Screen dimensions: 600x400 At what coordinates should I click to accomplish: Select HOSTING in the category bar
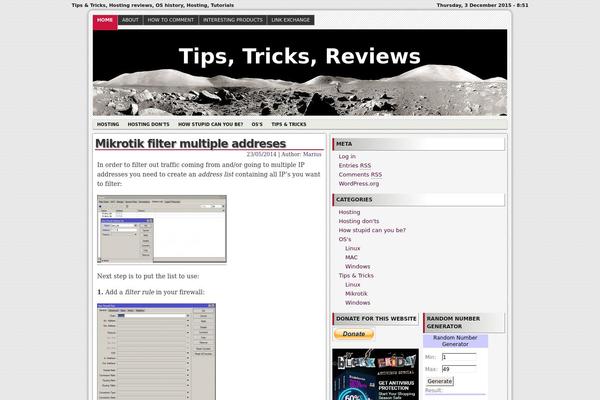(108, 124)
